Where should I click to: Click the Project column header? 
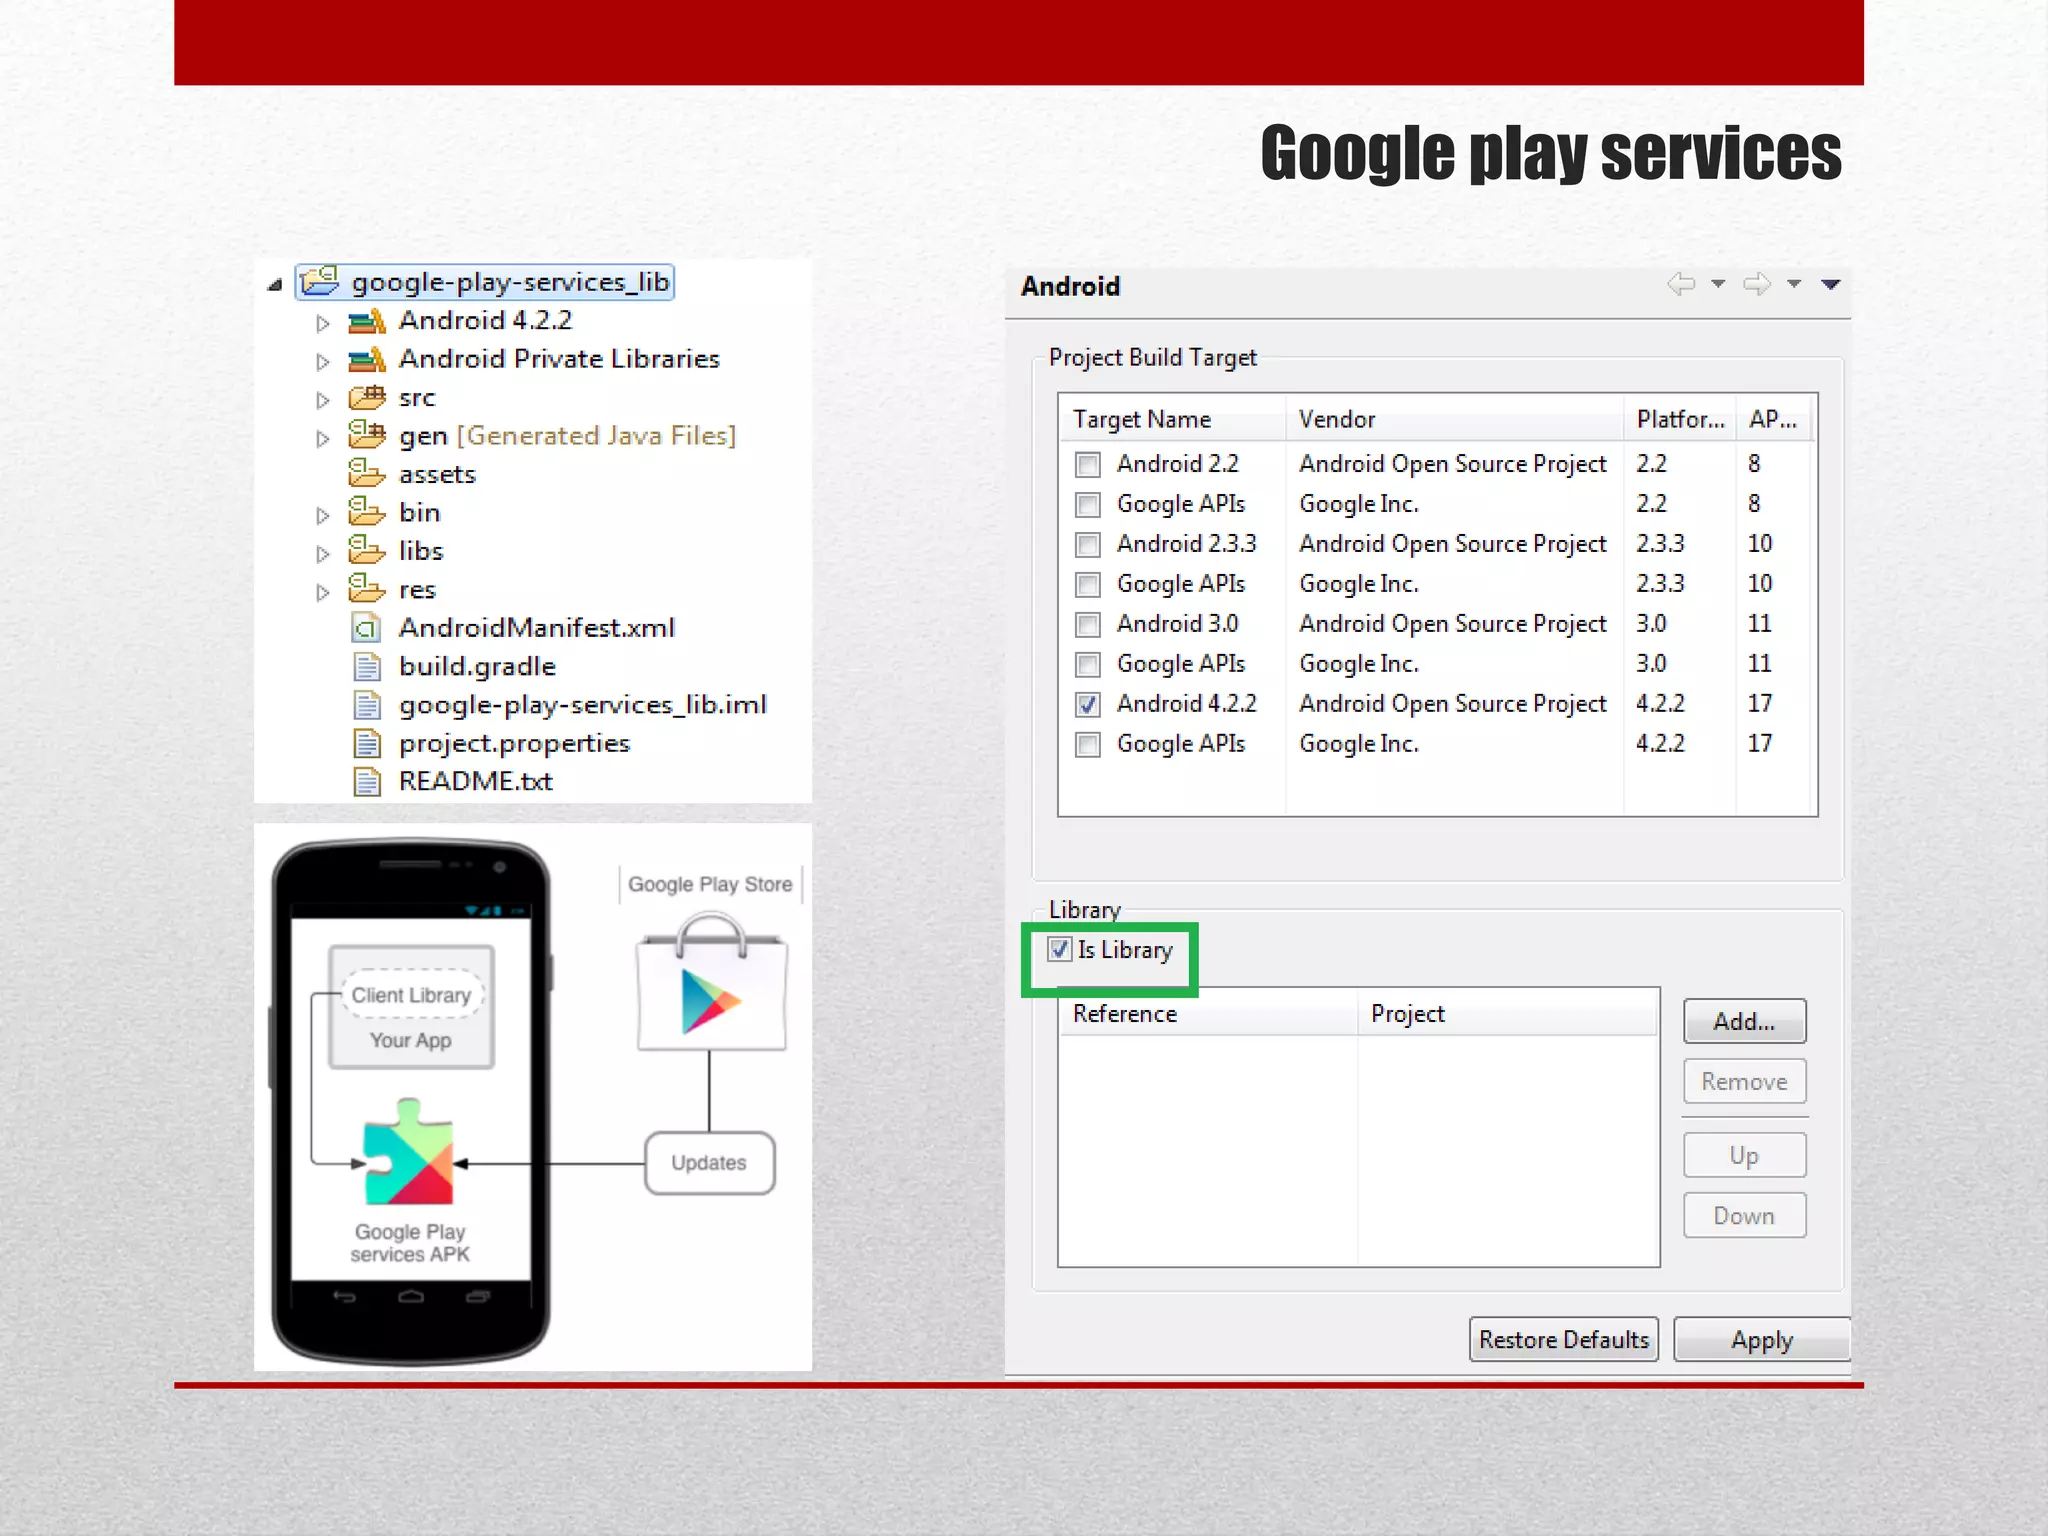click(x=1508, y=1013)
